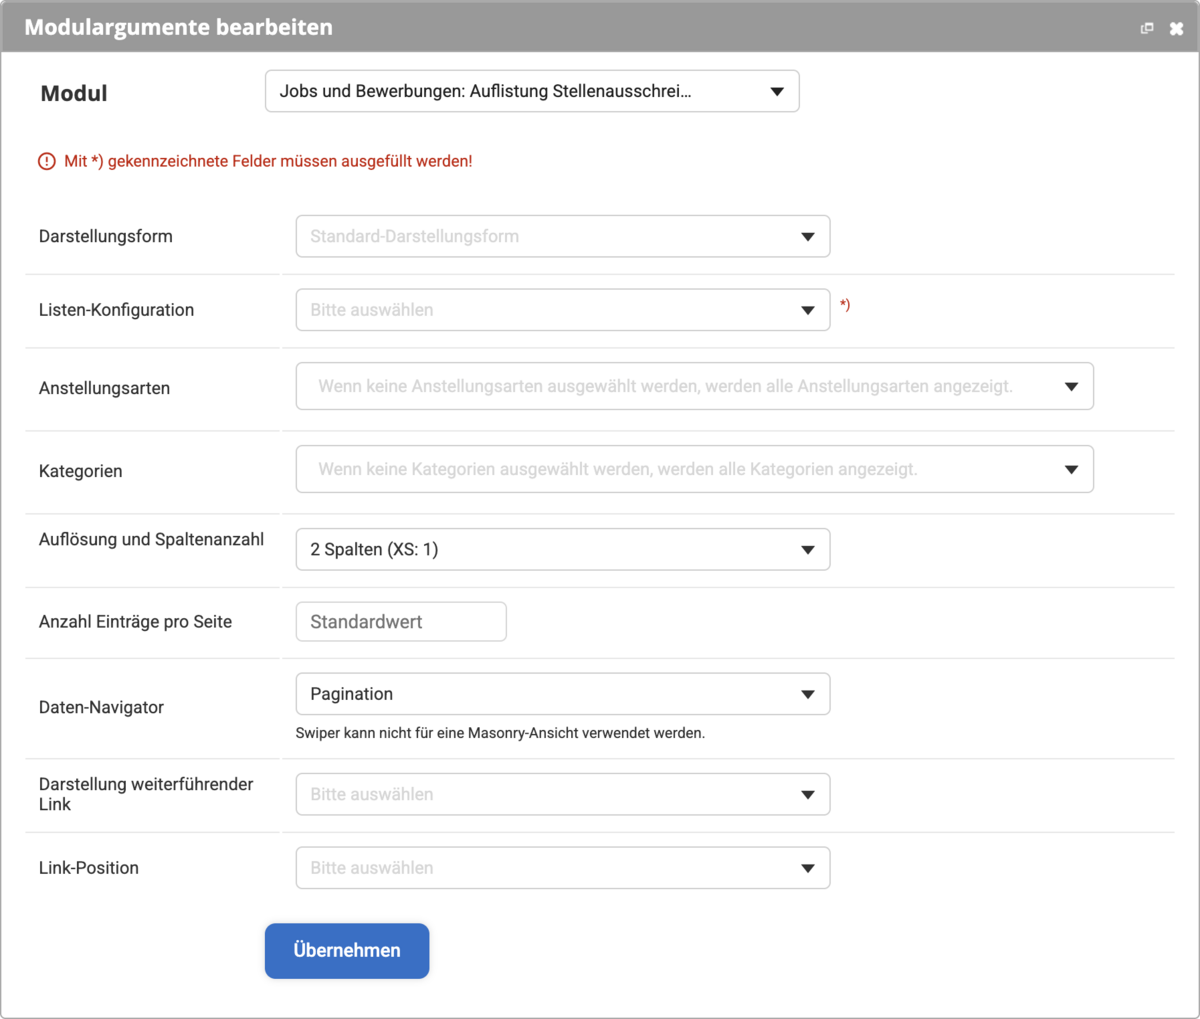Click the Anzahl Einträge pro Seite label
Image resolution: width=1200 pixels, height=1019 pixels.
coord(135,621)
